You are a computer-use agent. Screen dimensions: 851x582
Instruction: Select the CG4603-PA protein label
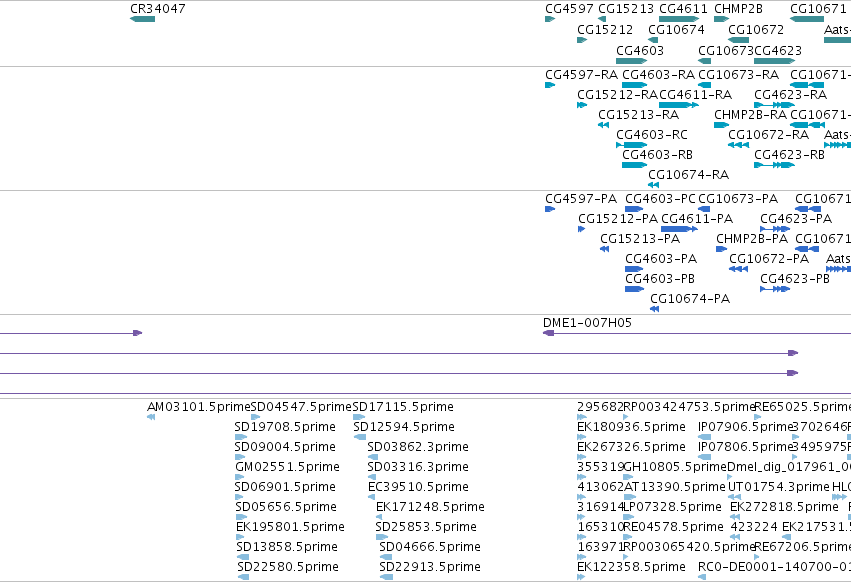click(x=661, y=259)
